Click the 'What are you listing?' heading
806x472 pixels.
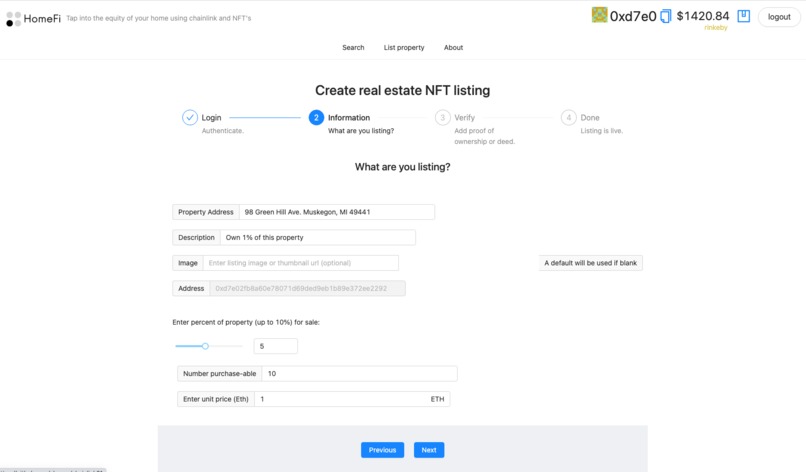click(x=402, y=167)
